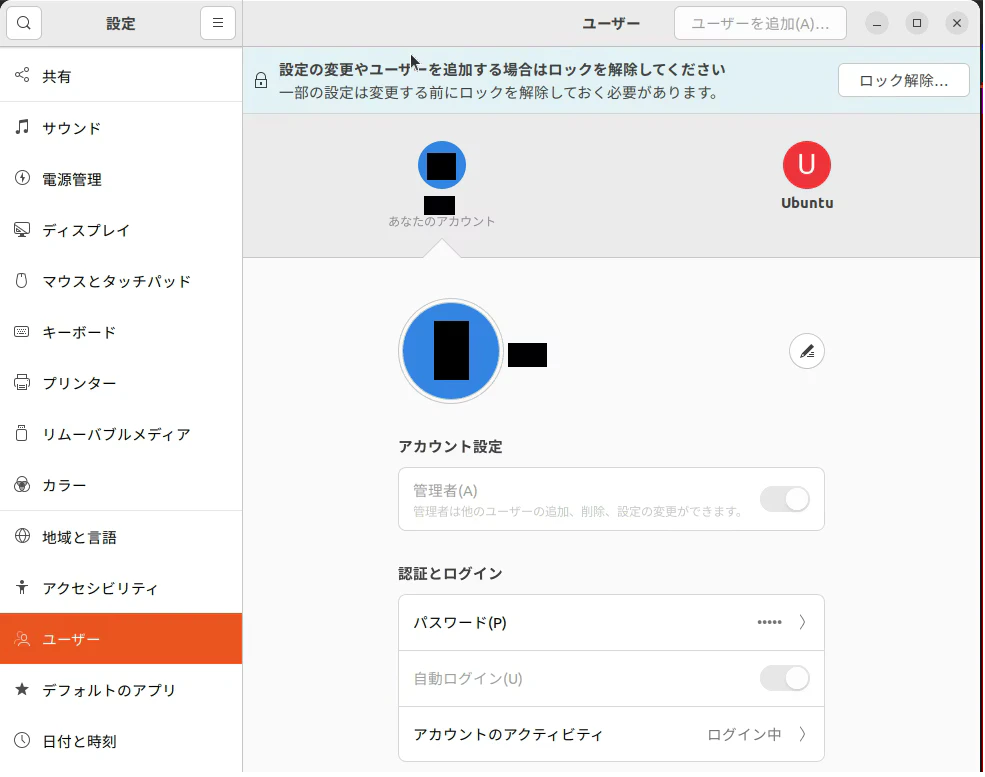Screen dimensions: 985x777
Task: Expand the パスワード(P) row chevron
Action: (802, 622)
